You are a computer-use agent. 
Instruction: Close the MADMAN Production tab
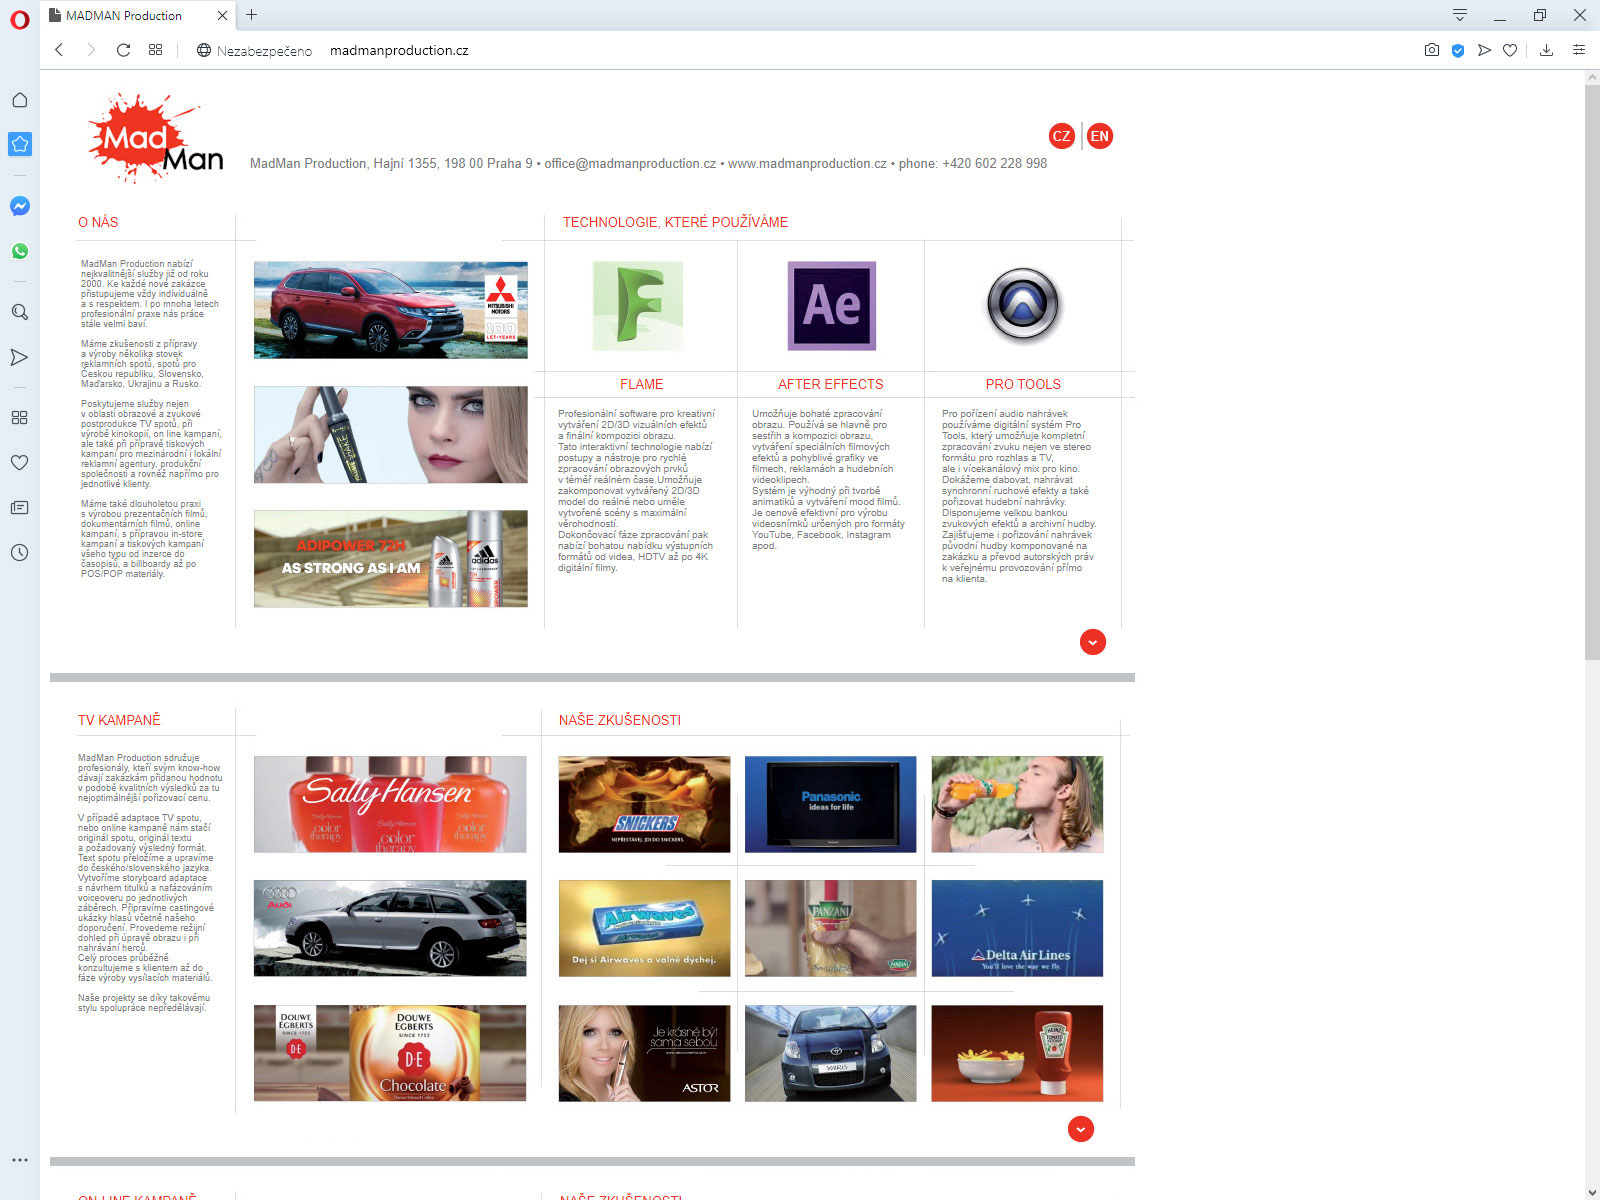point(222,15)
